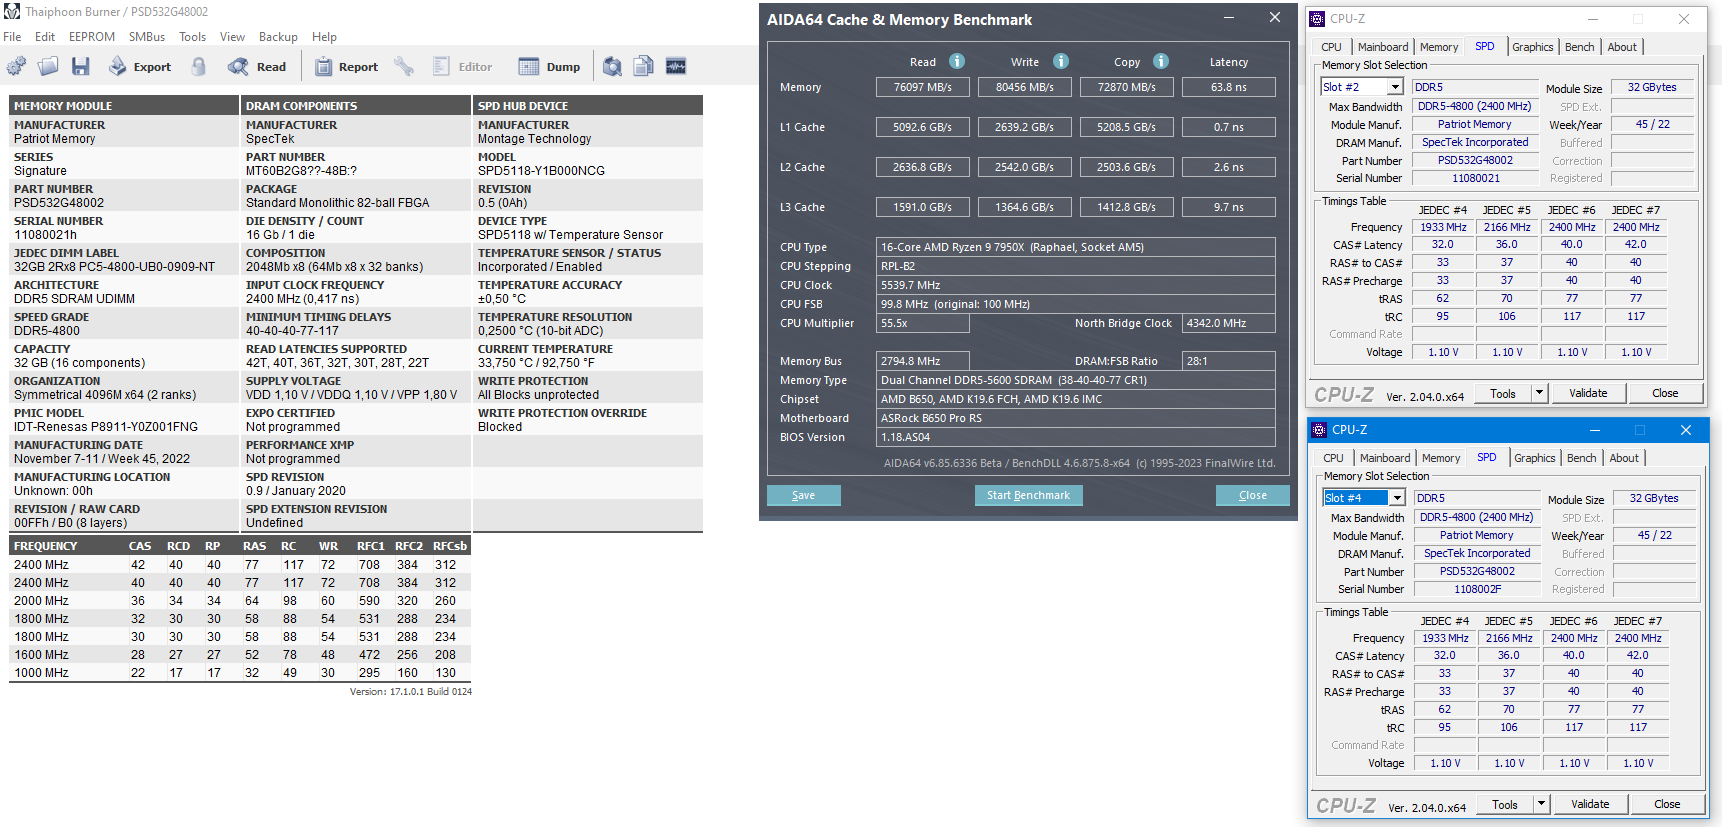Select the SPD tab in lower CPU-Z window

[1487, 457]
